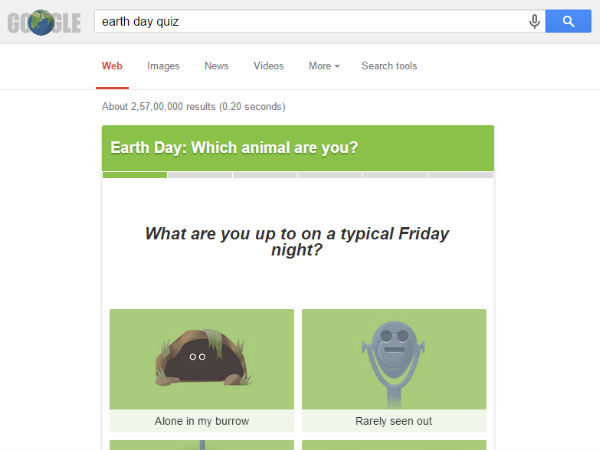Switch to the News tab
Viewport: 600px width, 450px height.
[x=216, y=66]
